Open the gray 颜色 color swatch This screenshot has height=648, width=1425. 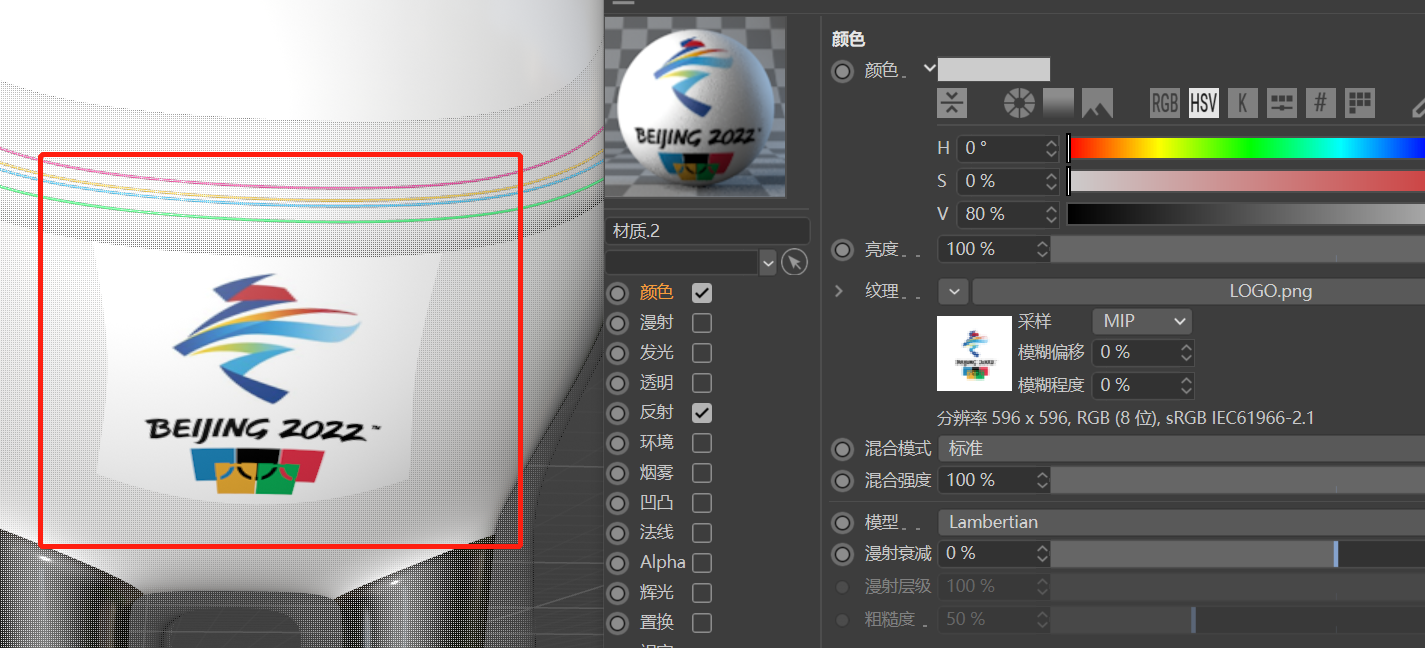coord(994,69)
